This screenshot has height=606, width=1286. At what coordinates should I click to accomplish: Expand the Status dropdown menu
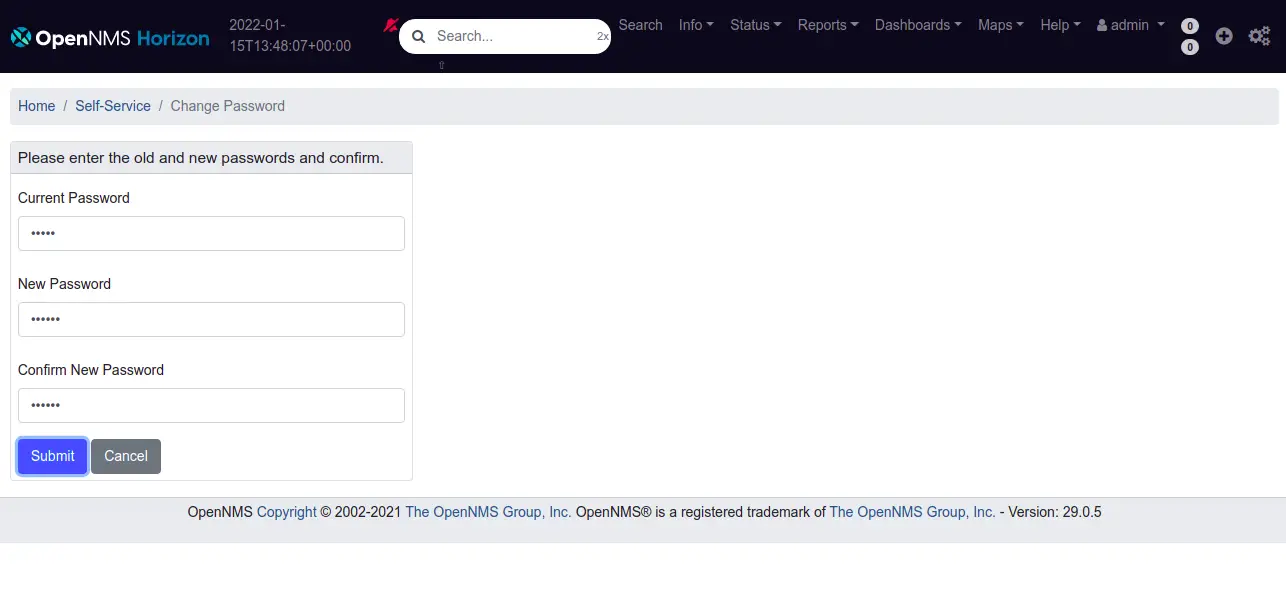click(756, 25)
